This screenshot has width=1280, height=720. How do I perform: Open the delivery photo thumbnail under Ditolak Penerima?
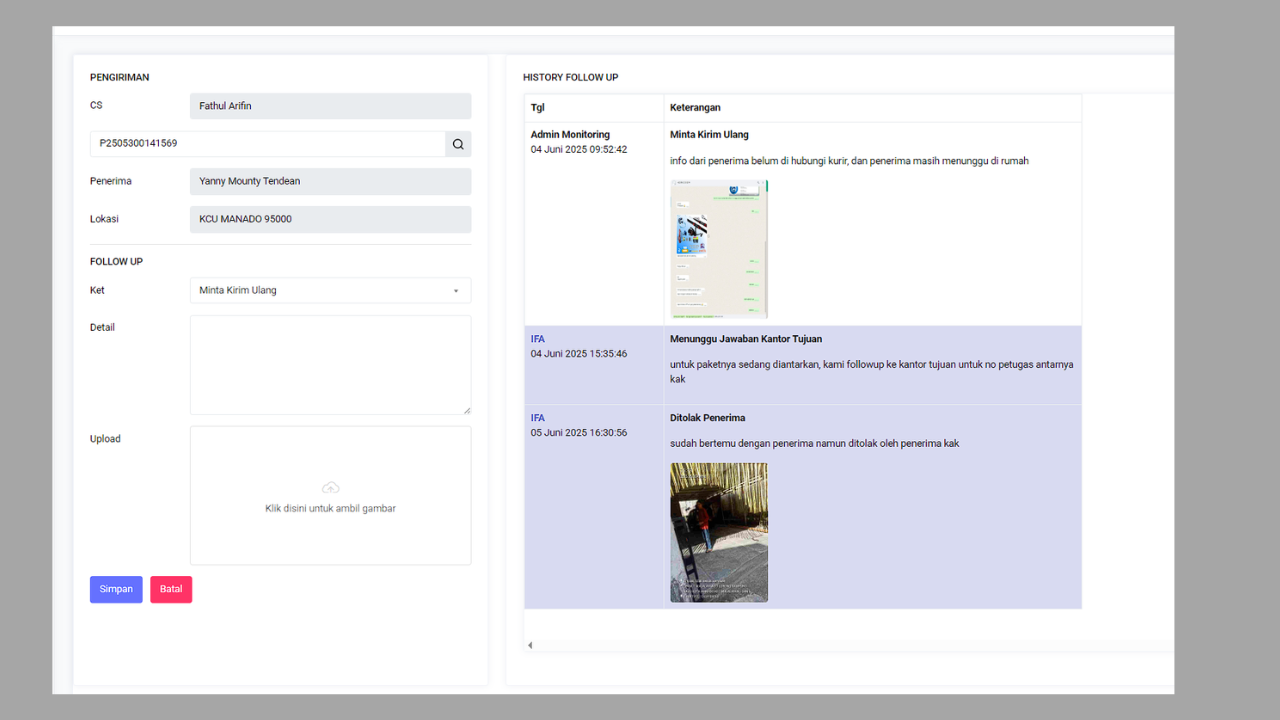pos(719,532)
